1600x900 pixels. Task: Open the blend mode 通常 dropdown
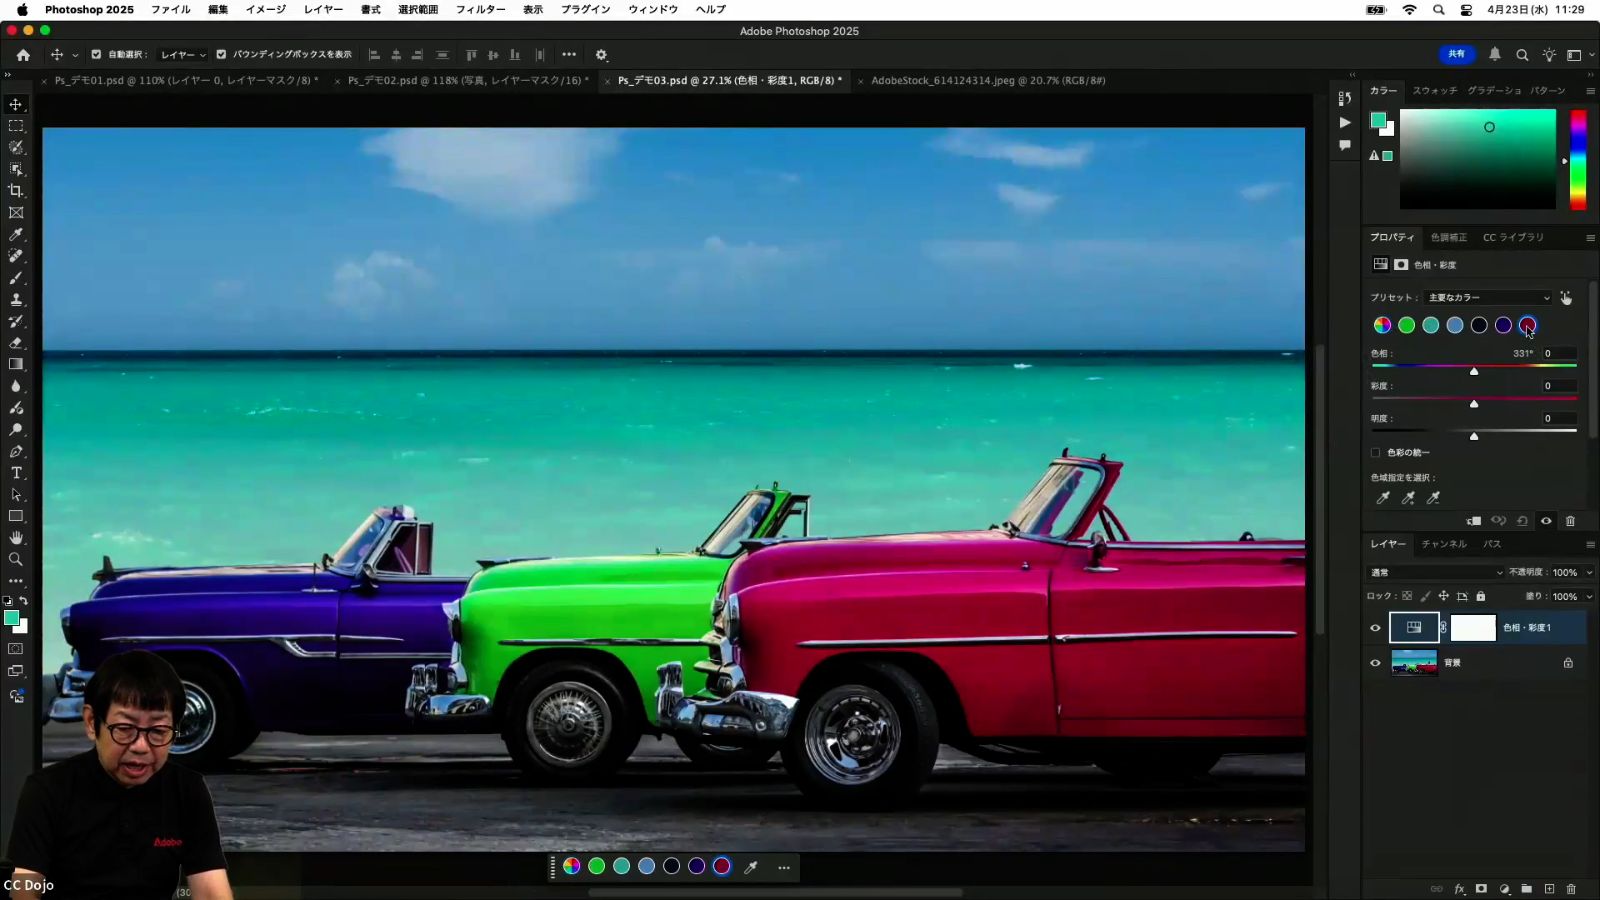[1436, 573]
